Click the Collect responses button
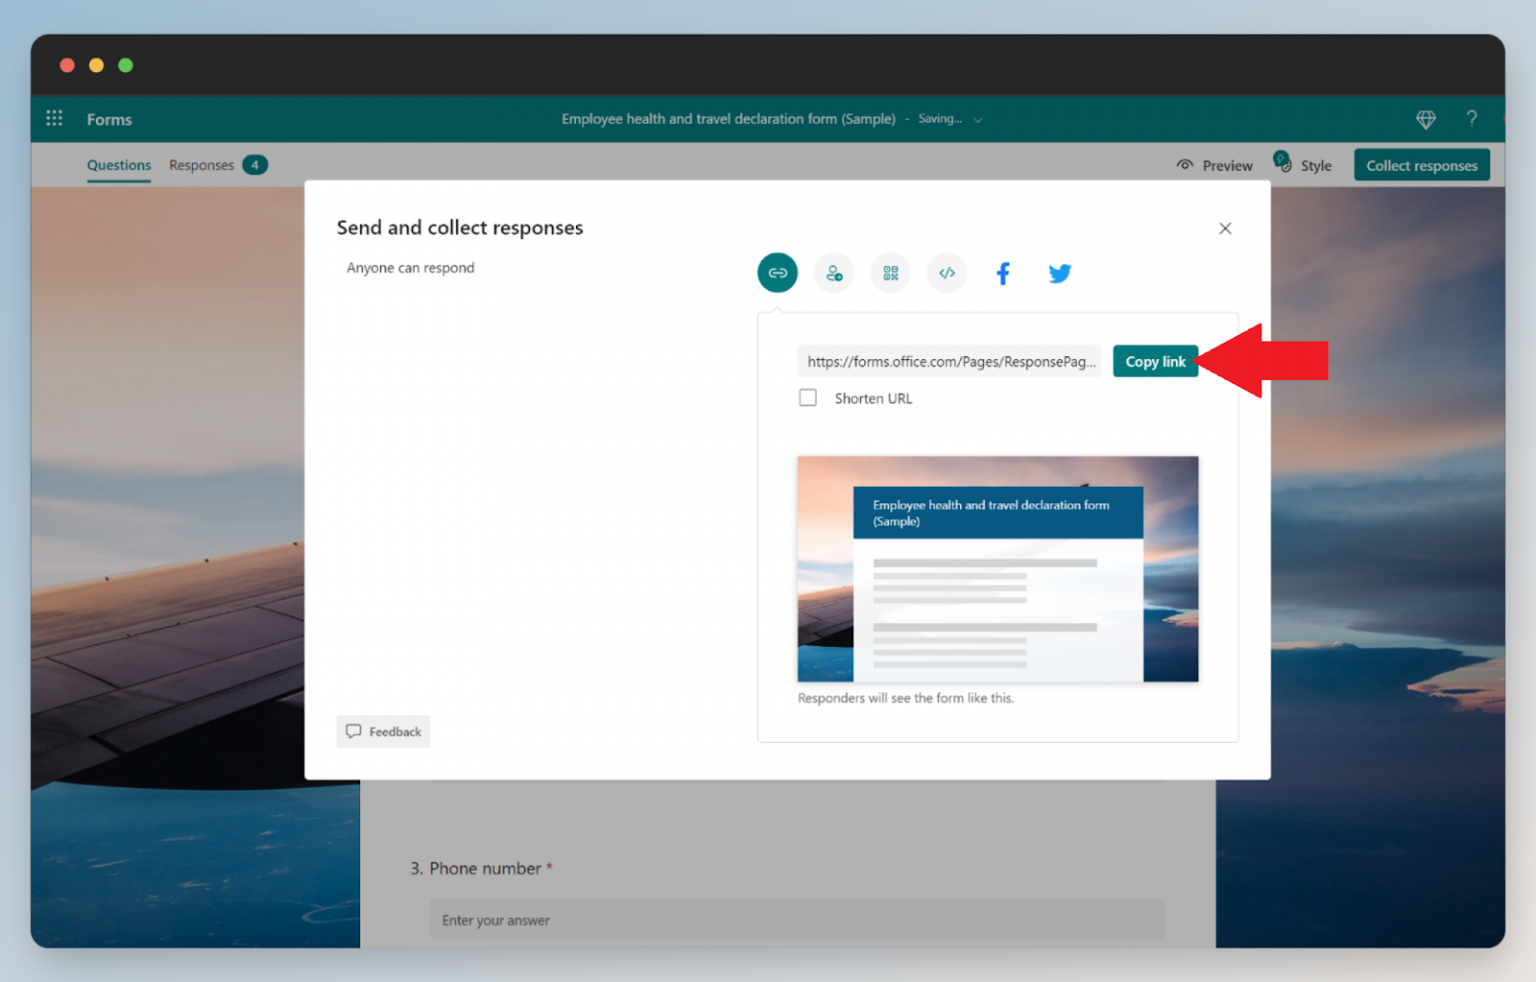Image resolution: width=1536 pixels, height=982 pixels. 1421,164
